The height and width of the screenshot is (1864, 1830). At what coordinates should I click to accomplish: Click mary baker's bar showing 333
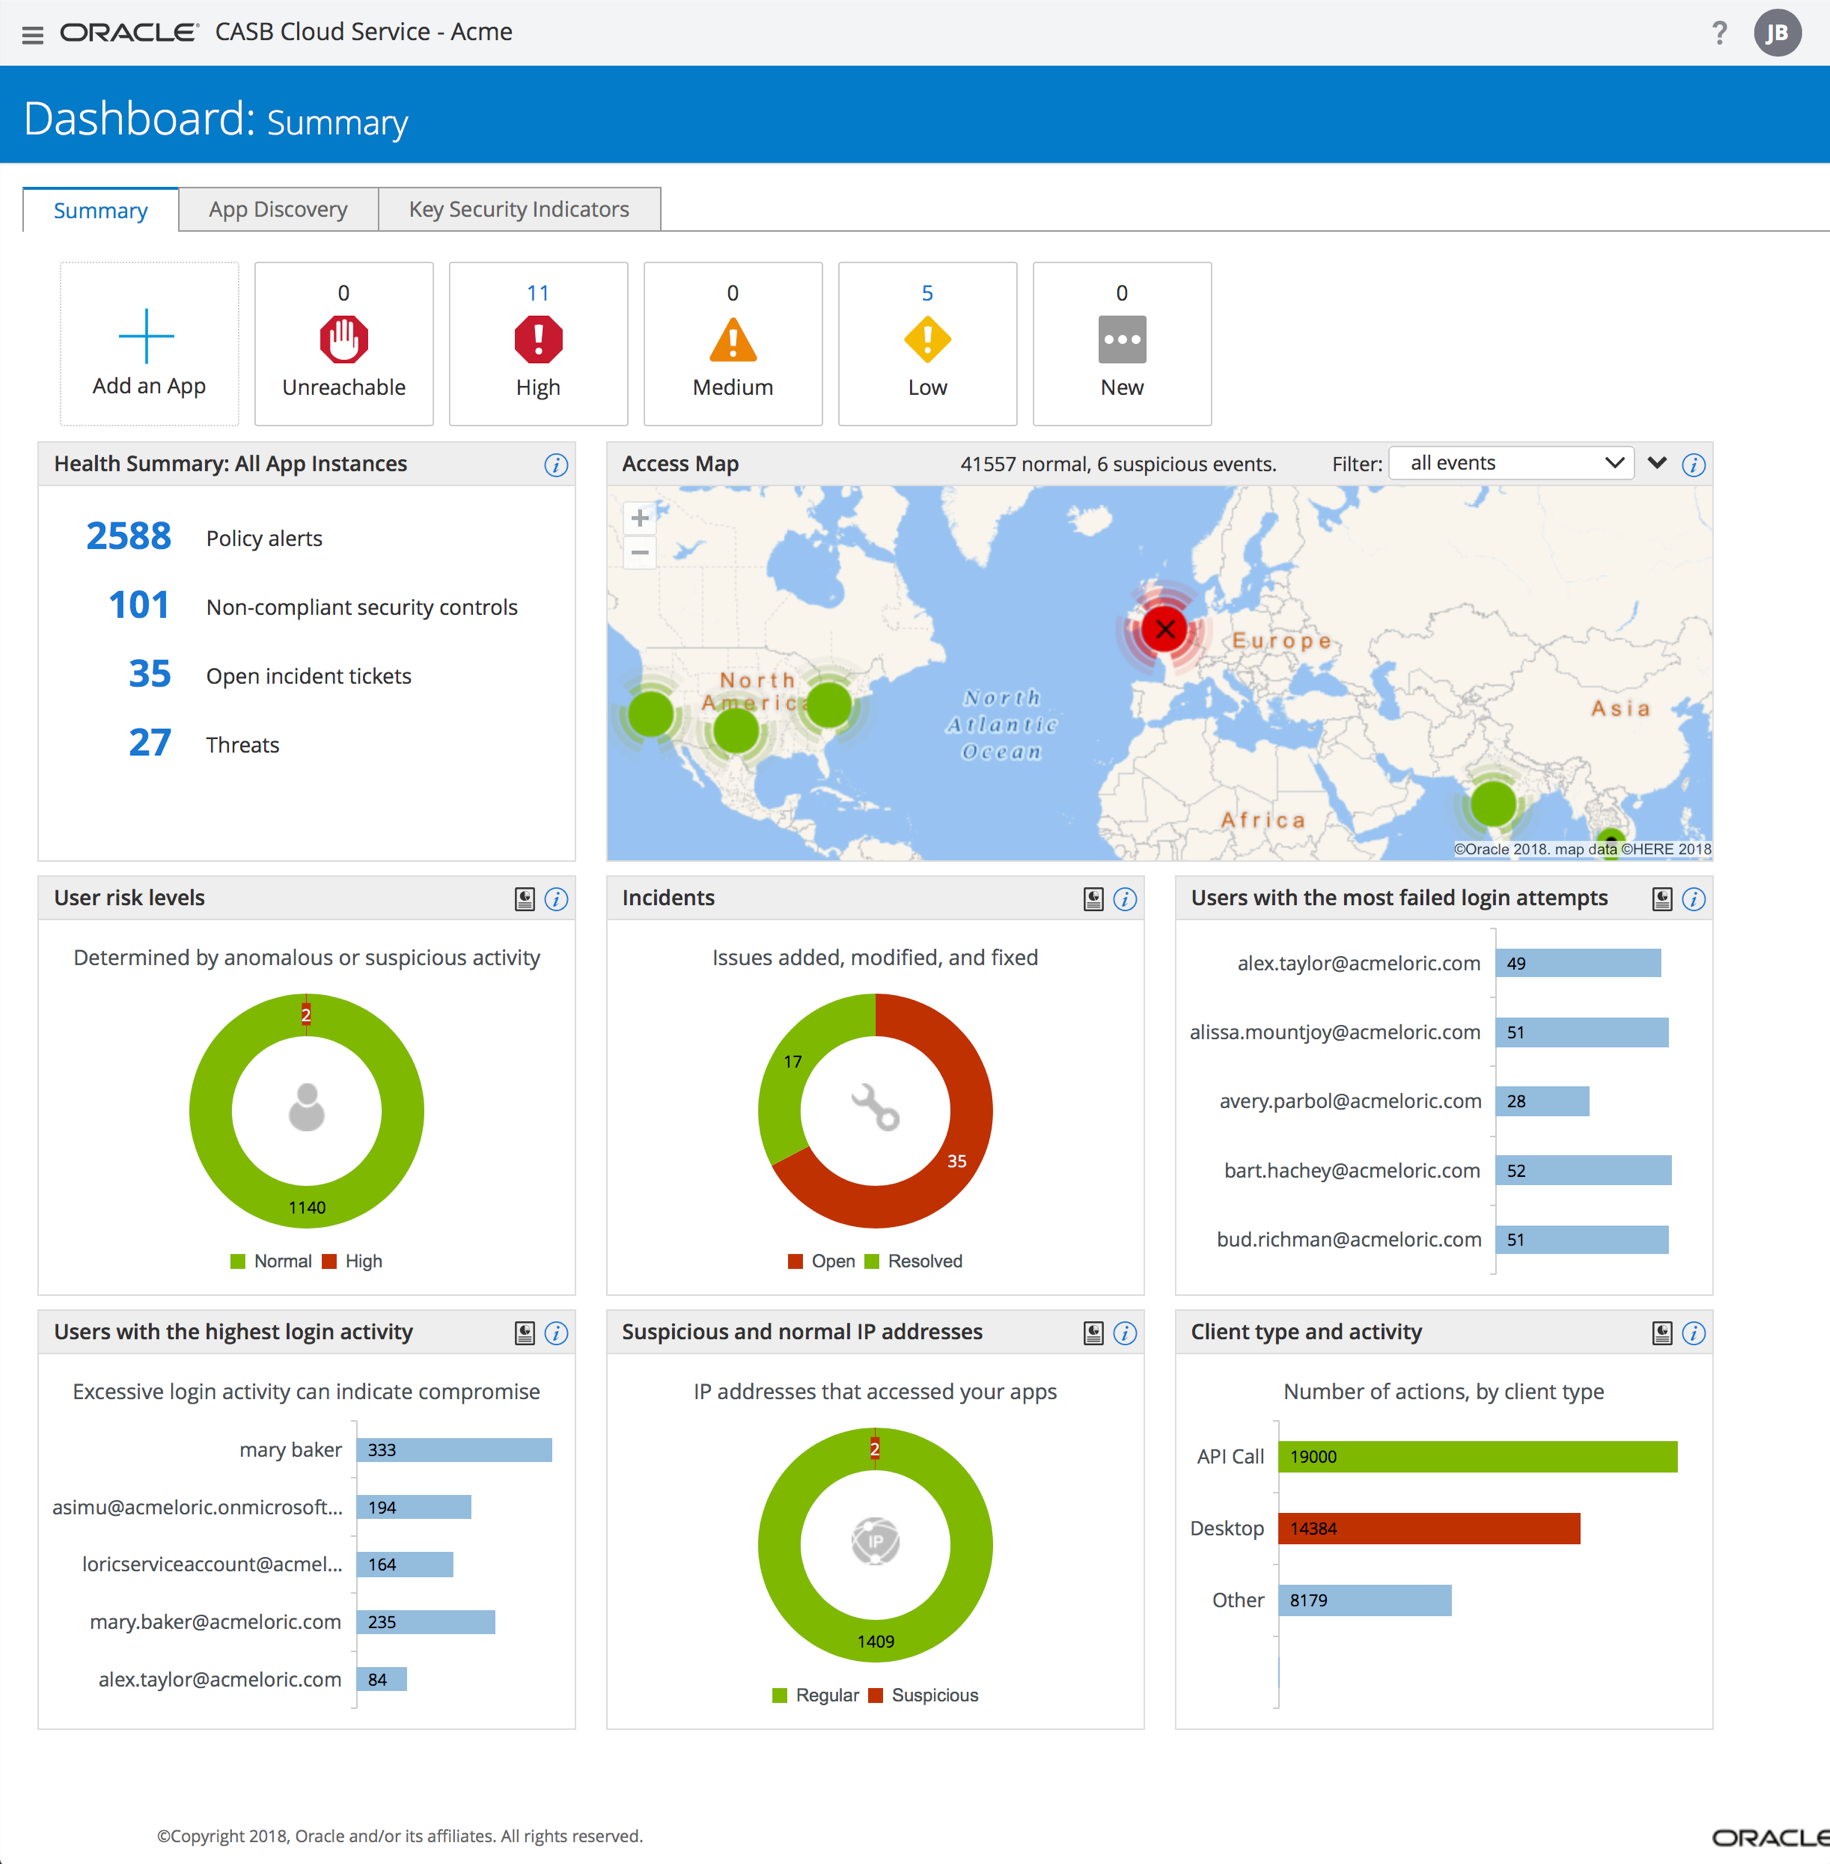pos(454,1450)
